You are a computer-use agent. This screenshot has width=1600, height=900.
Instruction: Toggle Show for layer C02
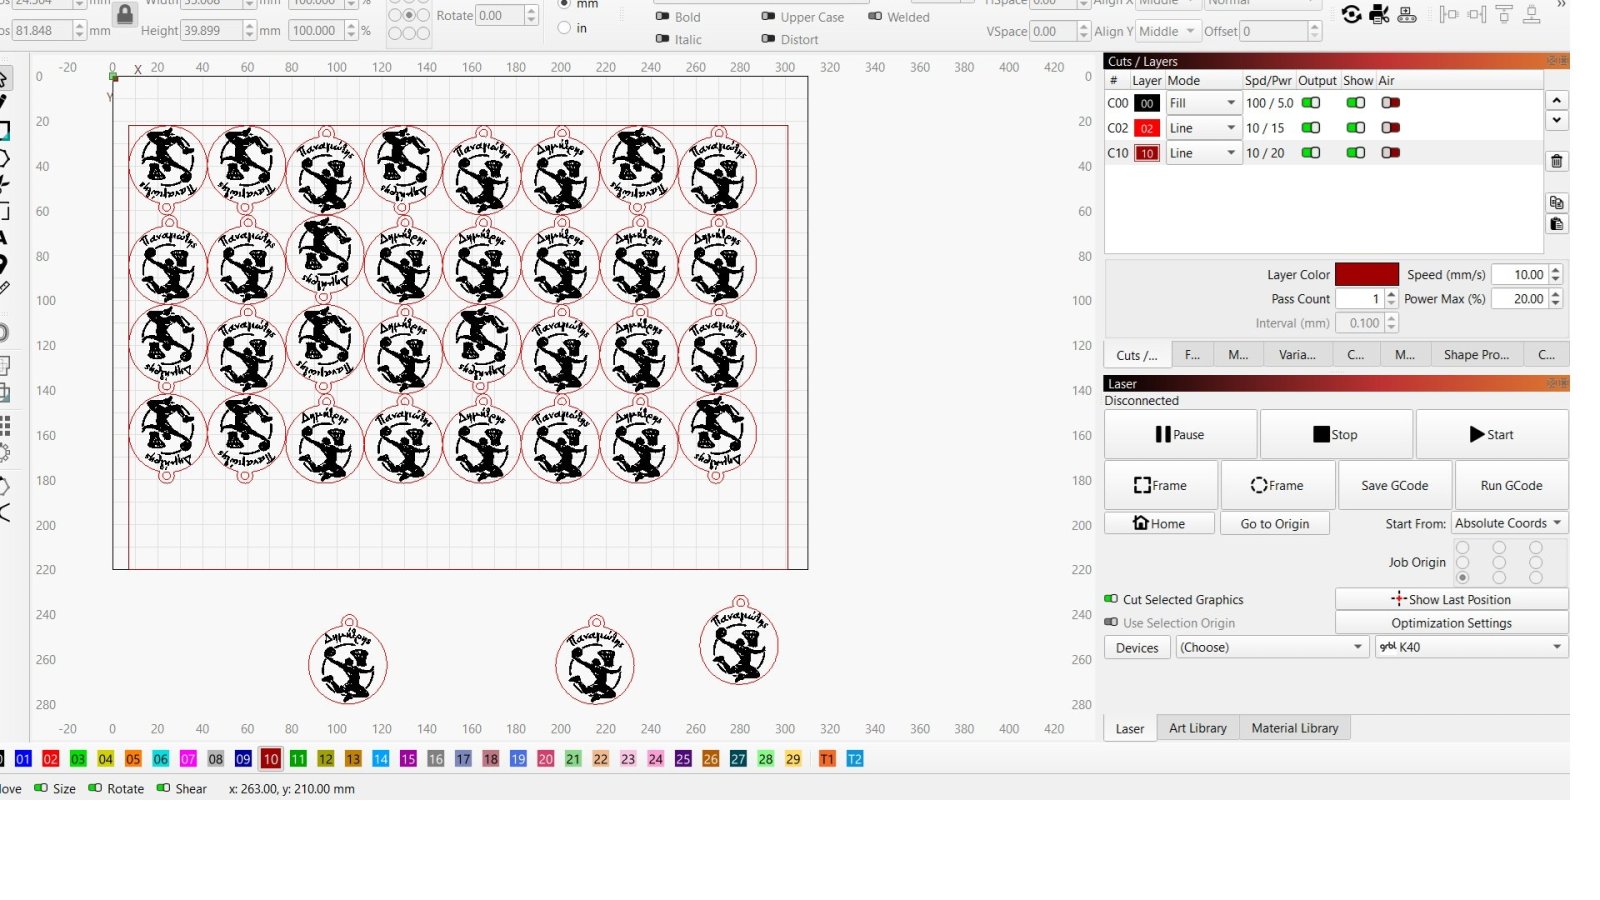point(1356,128)
